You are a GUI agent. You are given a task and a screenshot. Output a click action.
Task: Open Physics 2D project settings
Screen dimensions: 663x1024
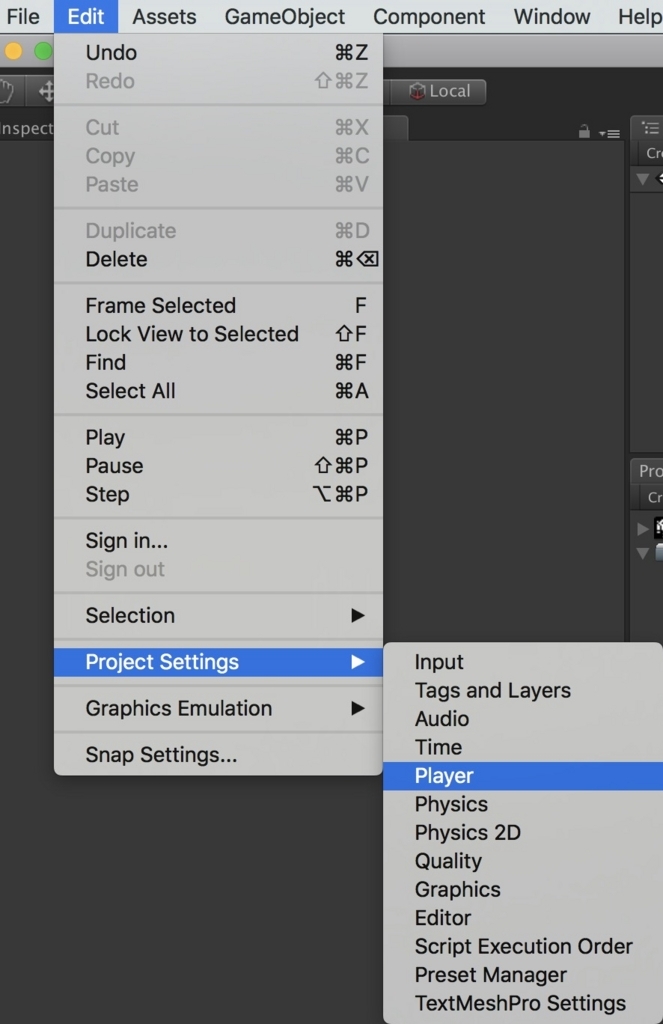pos(523,833)
